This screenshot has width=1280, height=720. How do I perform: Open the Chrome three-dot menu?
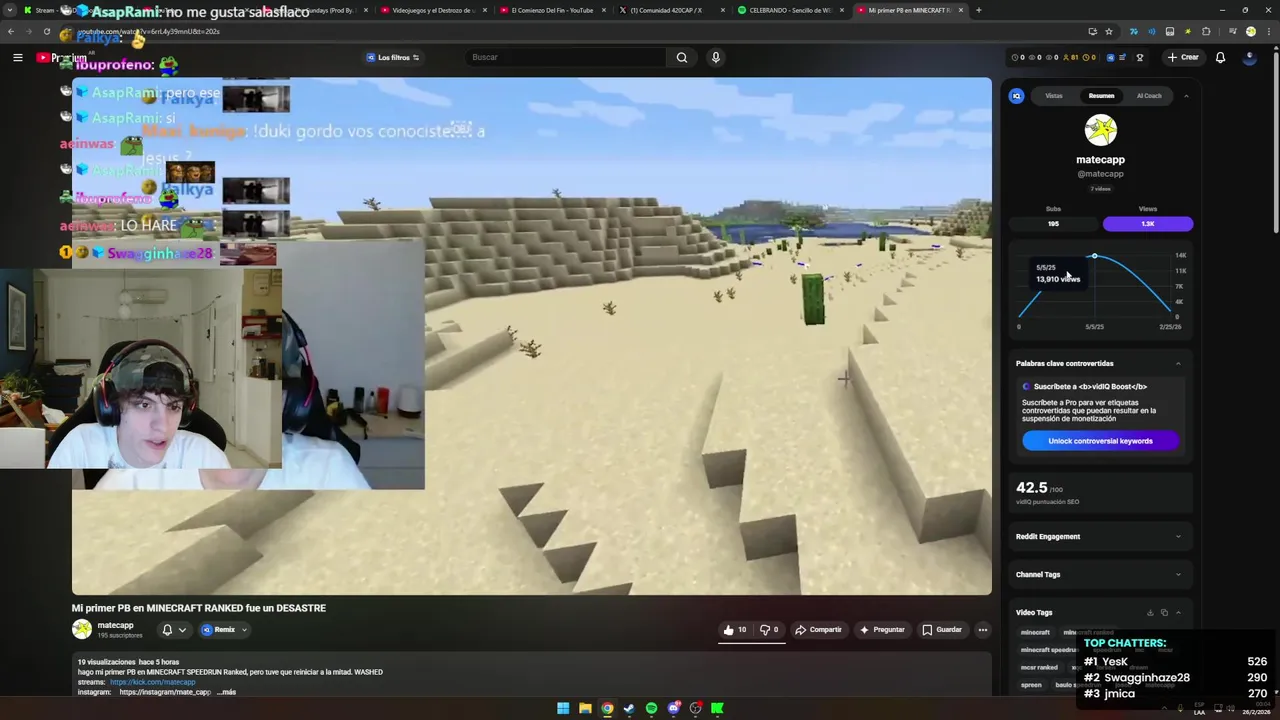(1268, 31)
